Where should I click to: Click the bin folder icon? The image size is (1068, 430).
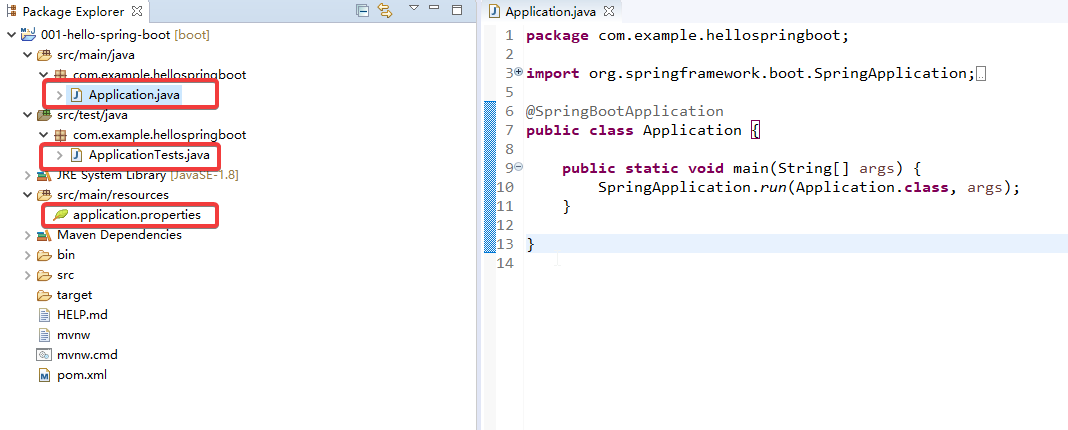pyautogui.click(x=44, y=256)
